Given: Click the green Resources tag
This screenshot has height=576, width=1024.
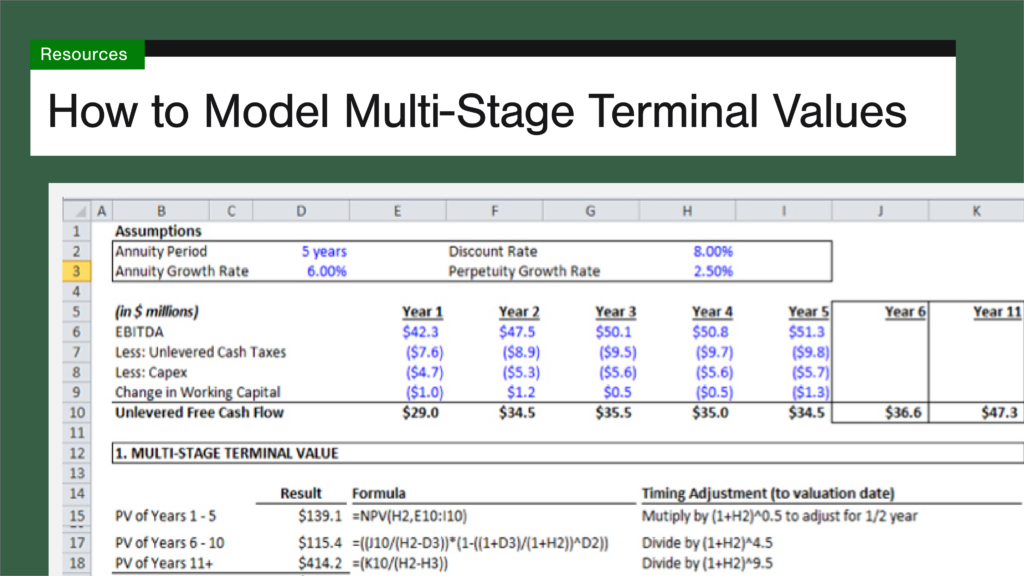Looking at the screenshot, I should pyautogui.click(x=86, y=54).
